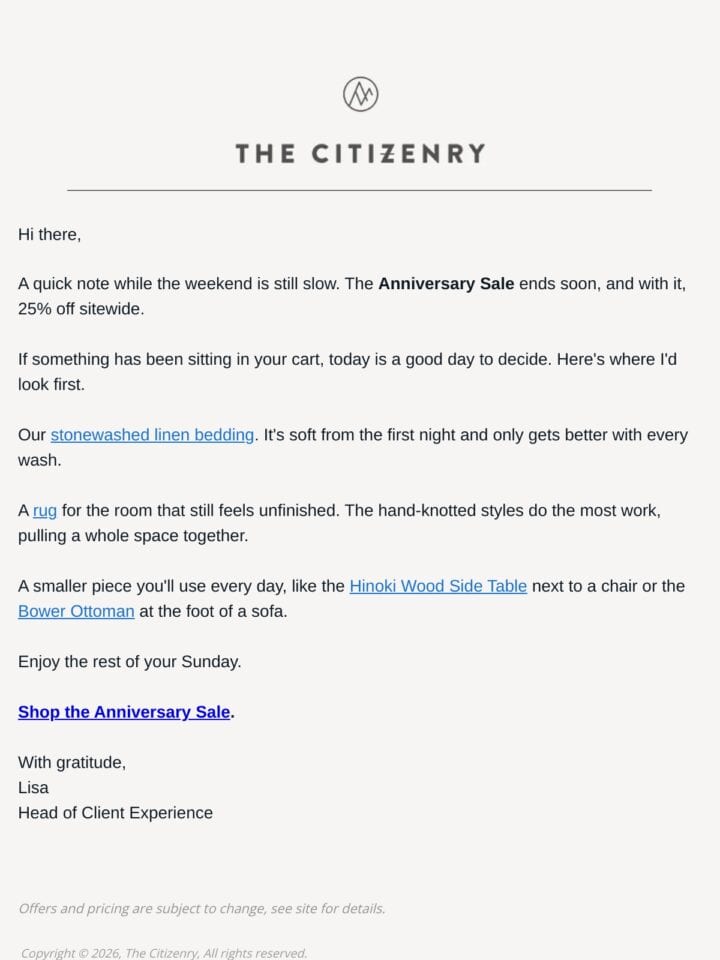Click the 'With gratitude,' sign-off
Image resolution: width=720 pixels, height=960 pixels.
click(x=72, y=762)
